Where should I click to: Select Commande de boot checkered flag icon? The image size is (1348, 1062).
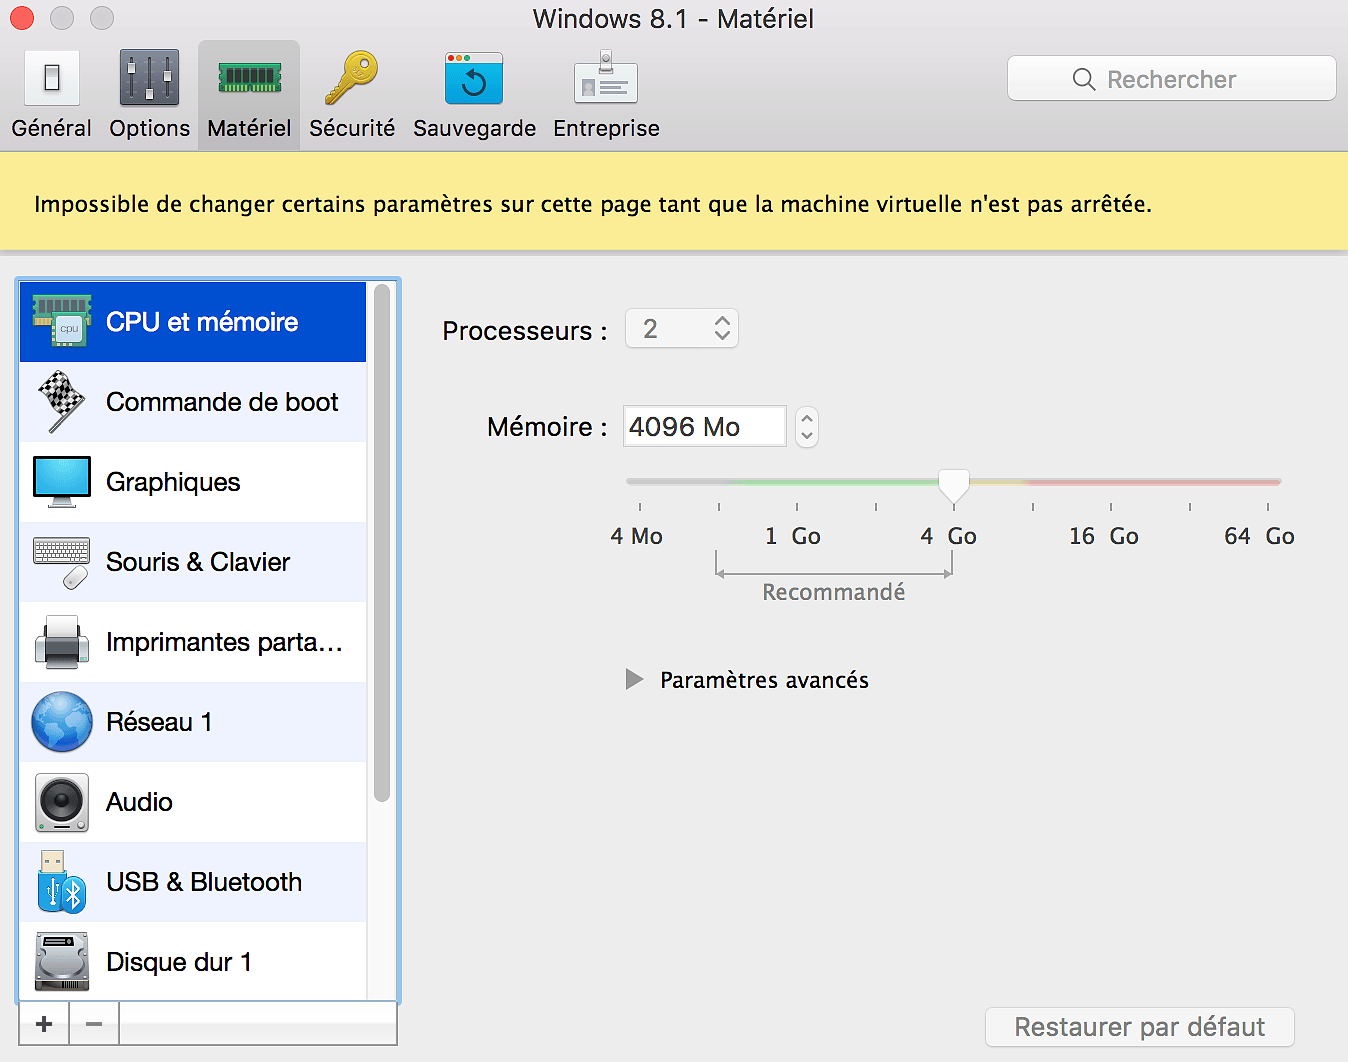coord(61,402)
